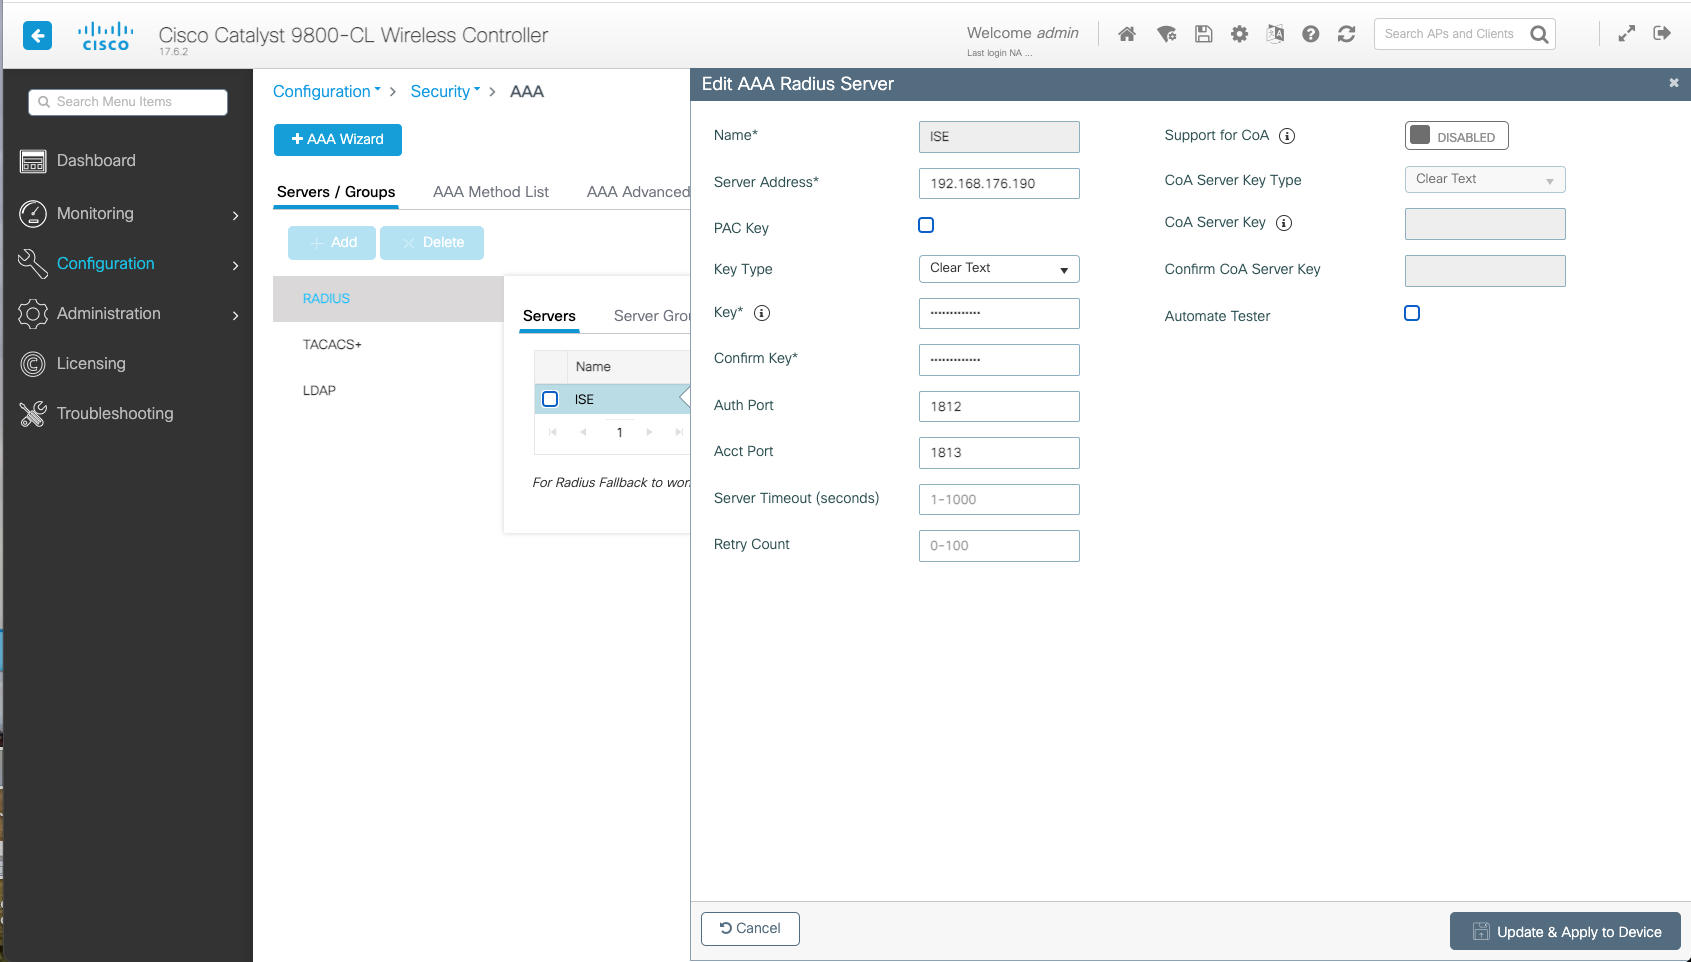Click the Monitoring gauge icon
The width and height of the screenshot is (1691, 962).
(33, 213)
